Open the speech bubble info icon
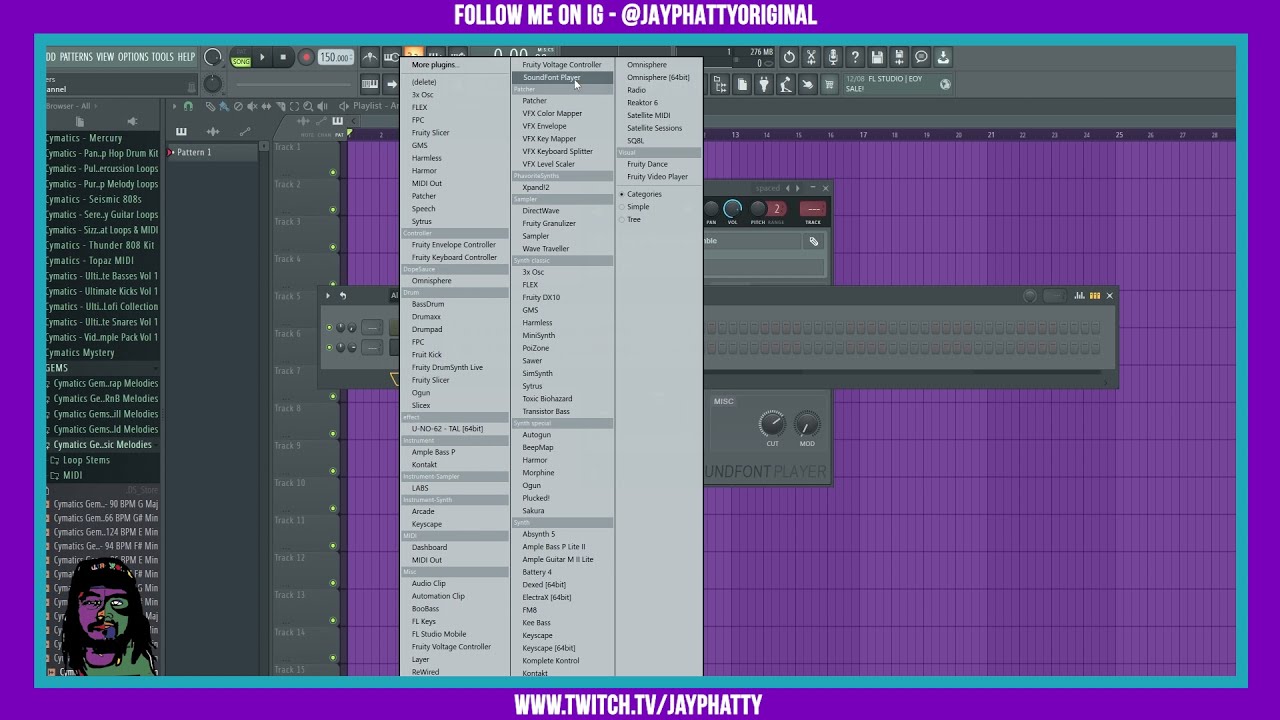The image size is (1280, 720). coord(921,57)
